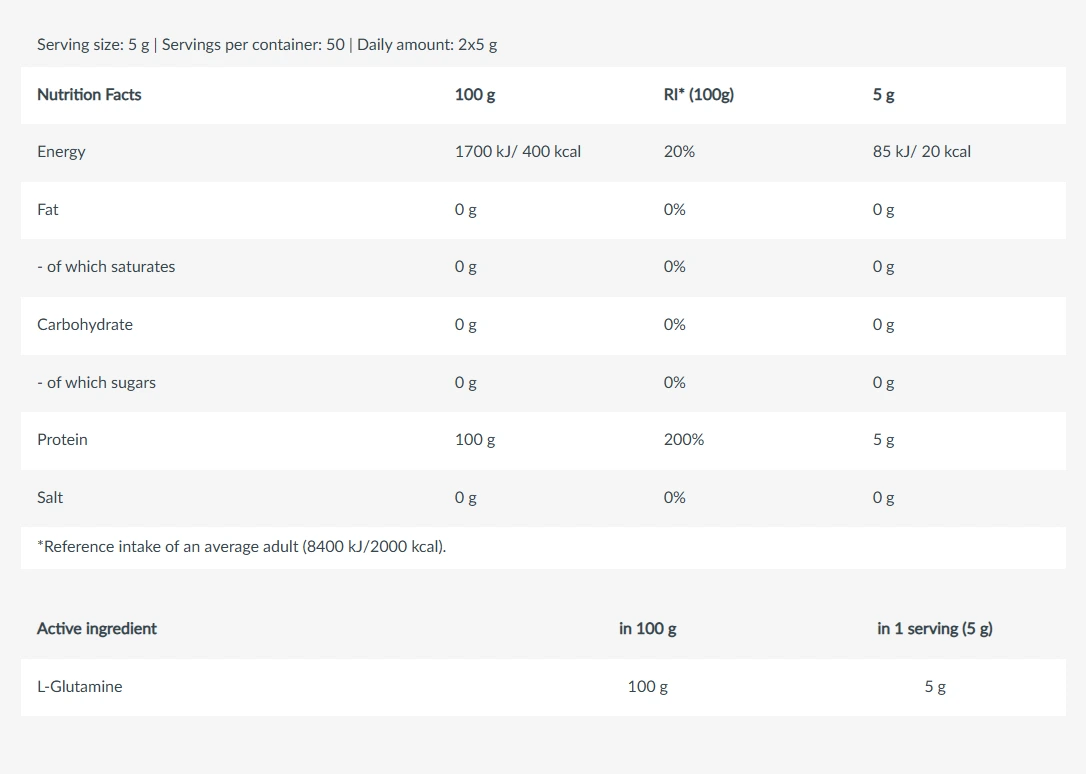Click the Active ingredient header
The width and height of the screenshot is (1086, 774).
97,629
